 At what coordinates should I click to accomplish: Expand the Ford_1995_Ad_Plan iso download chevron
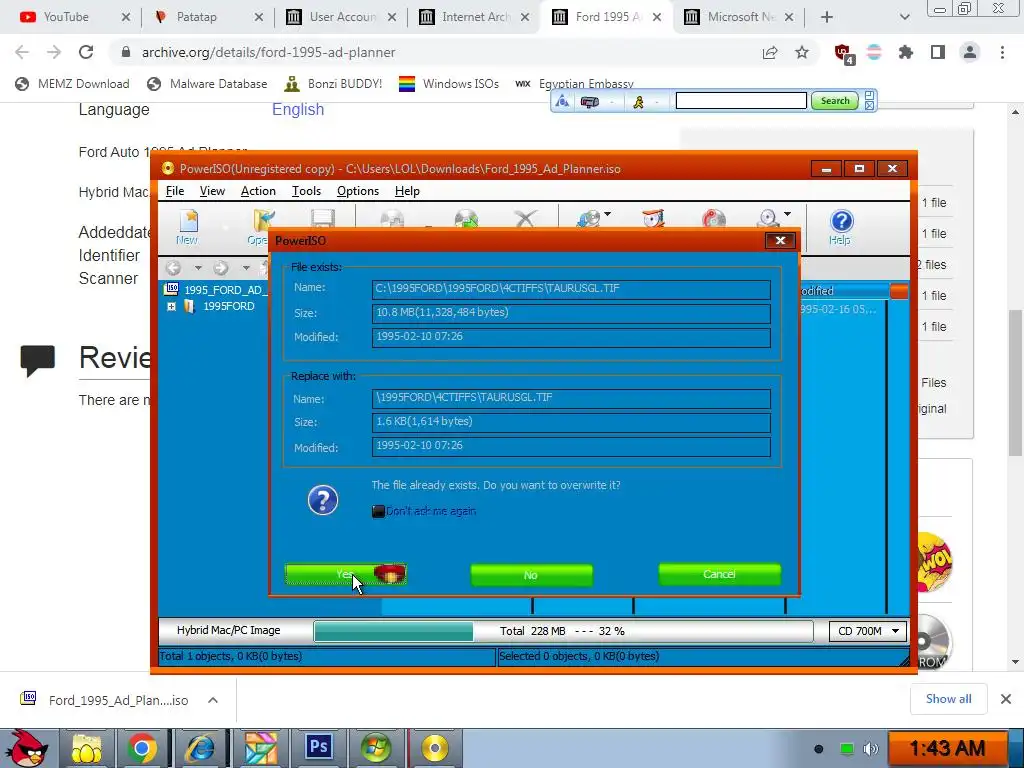213,700
